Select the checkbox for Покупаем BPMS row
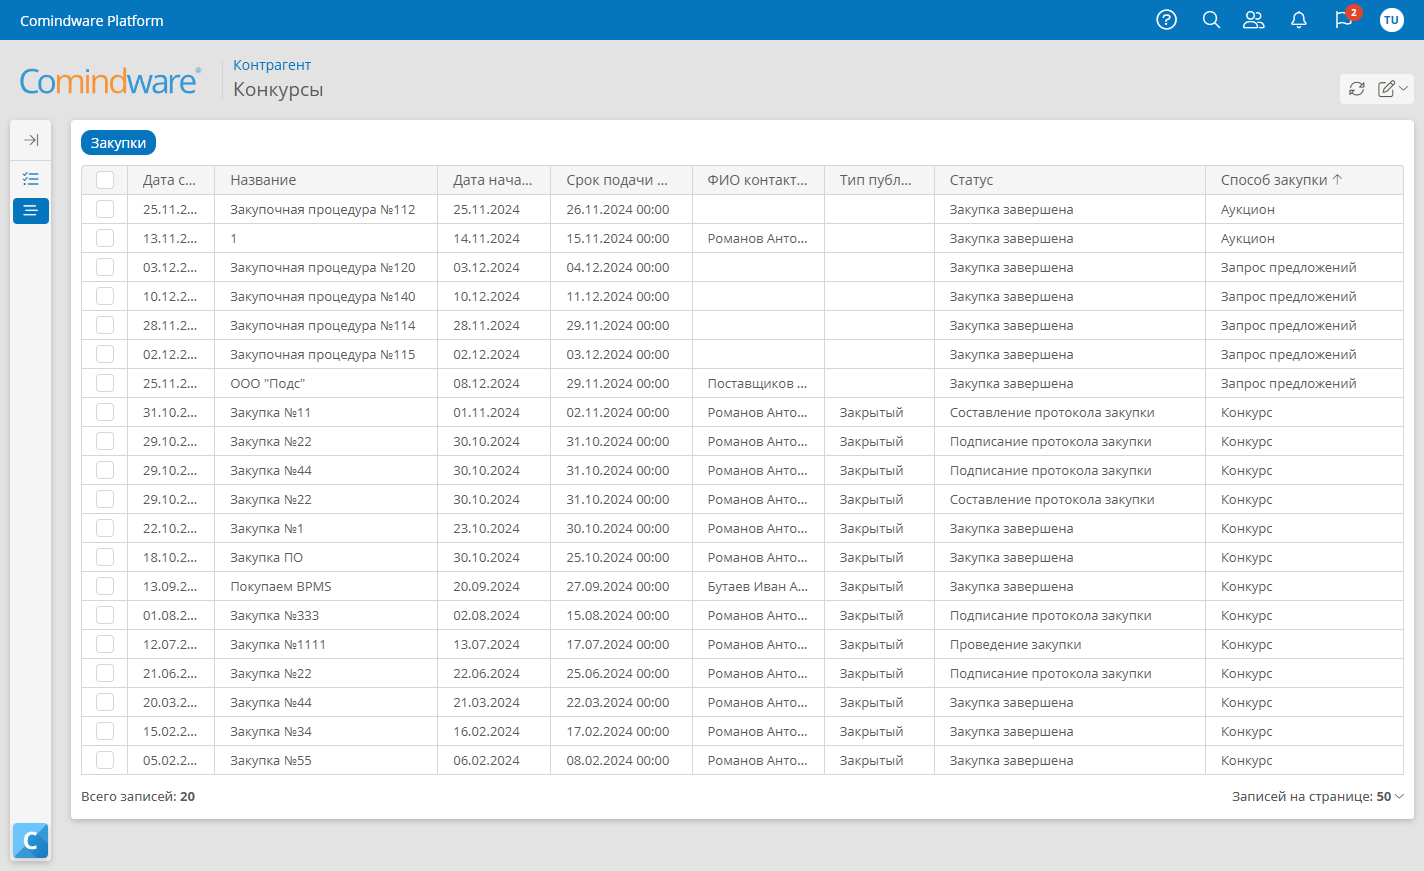The height and width of the screenshot is (871, 1424). [105, 586]
